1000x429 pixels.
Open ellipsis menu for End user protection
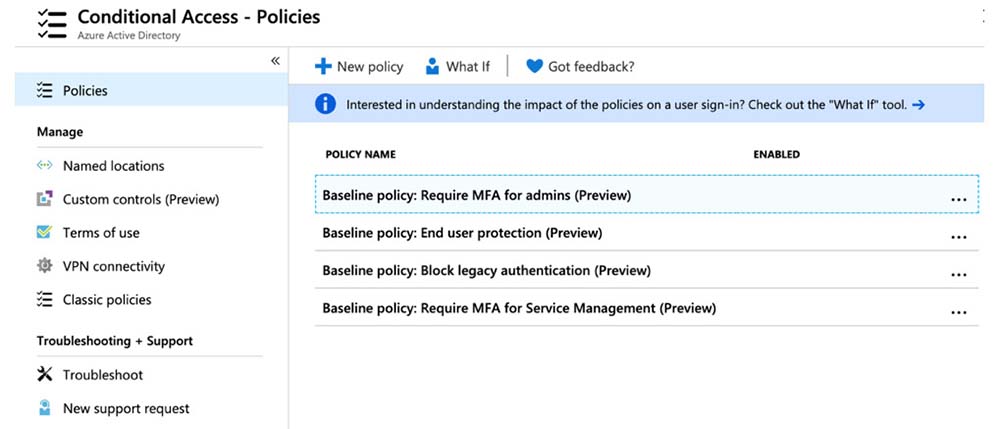[958, 237]
